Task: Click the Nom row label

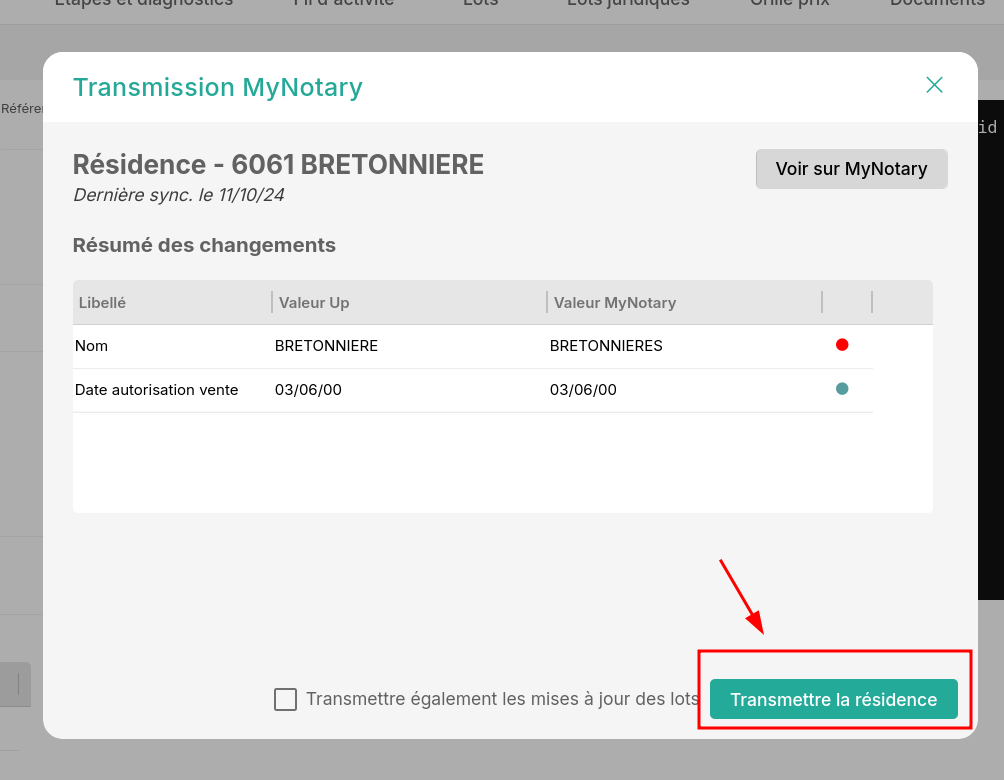Action: pos(91,346)
